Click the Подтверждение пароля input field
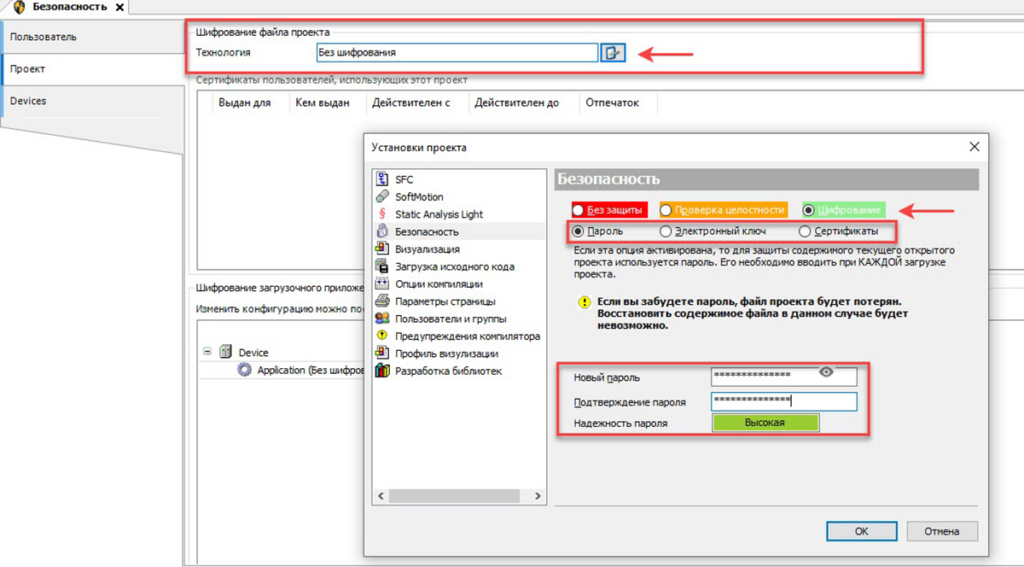Viewport: 1024px width, 567px height. (x=784, y=402)
